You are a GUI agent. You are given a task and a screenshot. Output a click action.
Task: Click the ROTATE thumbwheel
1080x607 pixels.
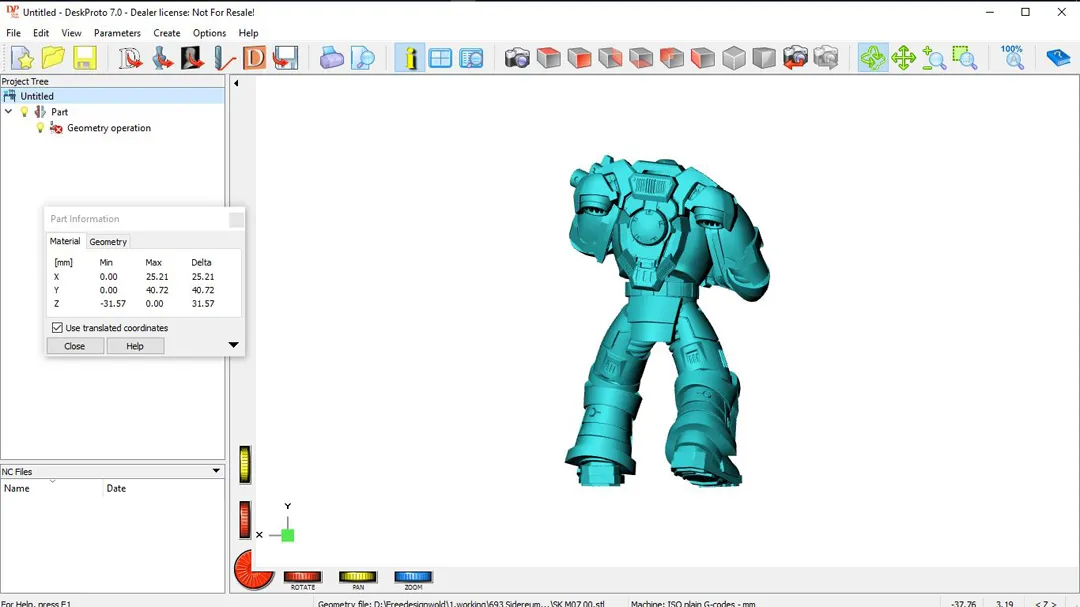302,577
